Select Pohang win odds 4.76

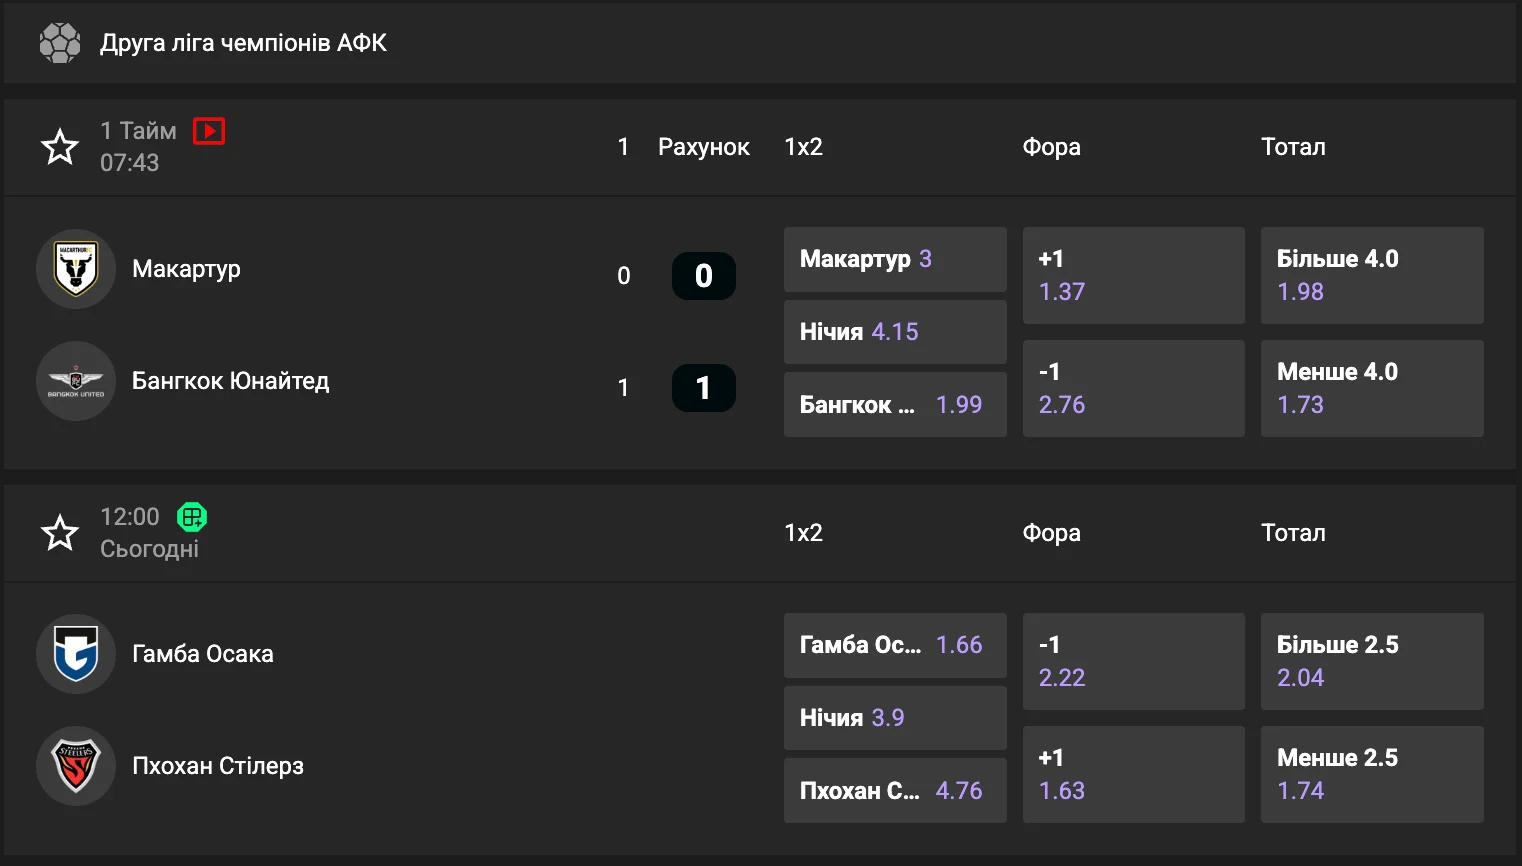tap(894, 791)
